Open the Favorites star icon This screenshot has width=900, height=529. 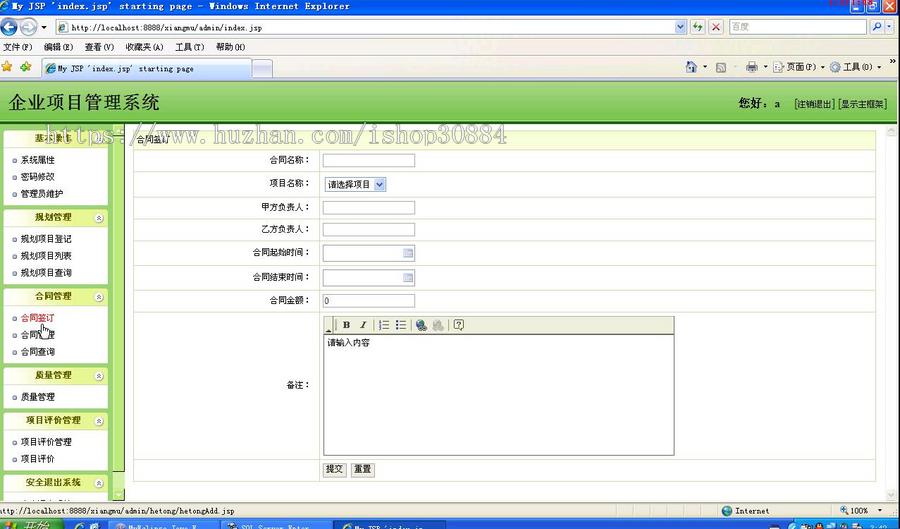tap(7, 67)
